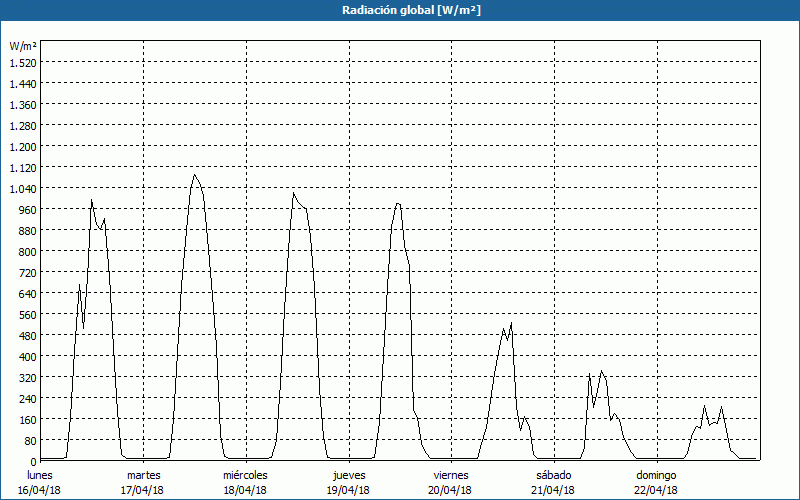This screenshot has height=500, width=800.
Task: Click the "Radiación global [W/m²]" chart title
Action: pyautogui.click(x=400, y=10)
